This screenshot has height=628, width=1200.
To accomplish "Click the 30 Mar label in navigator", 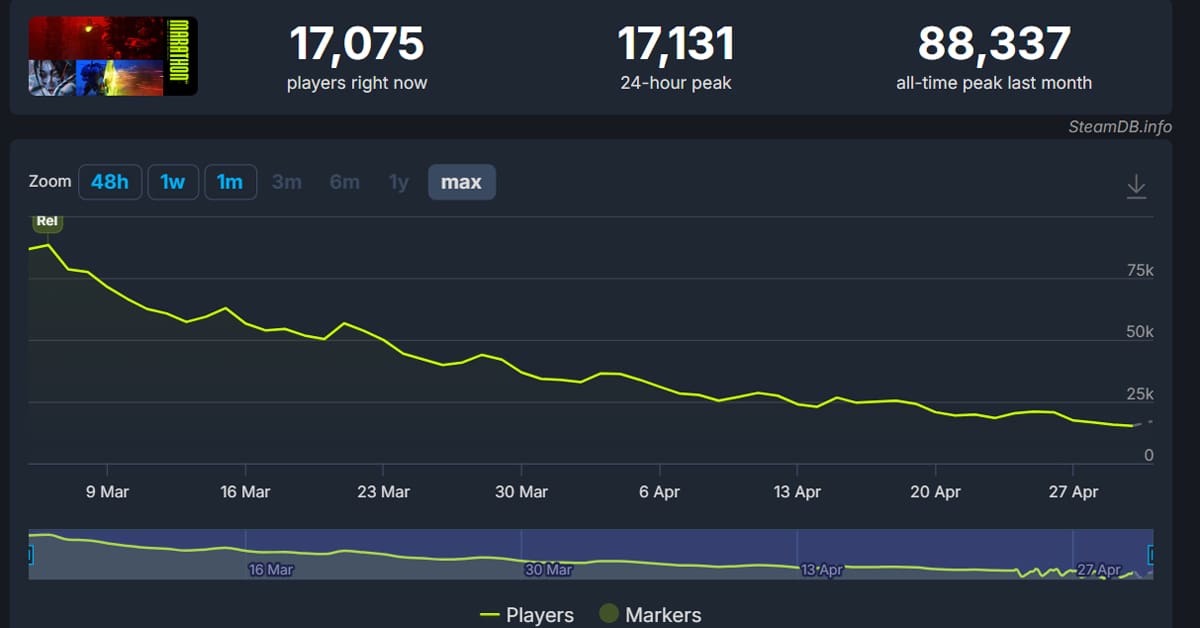I will pos(548,570).
